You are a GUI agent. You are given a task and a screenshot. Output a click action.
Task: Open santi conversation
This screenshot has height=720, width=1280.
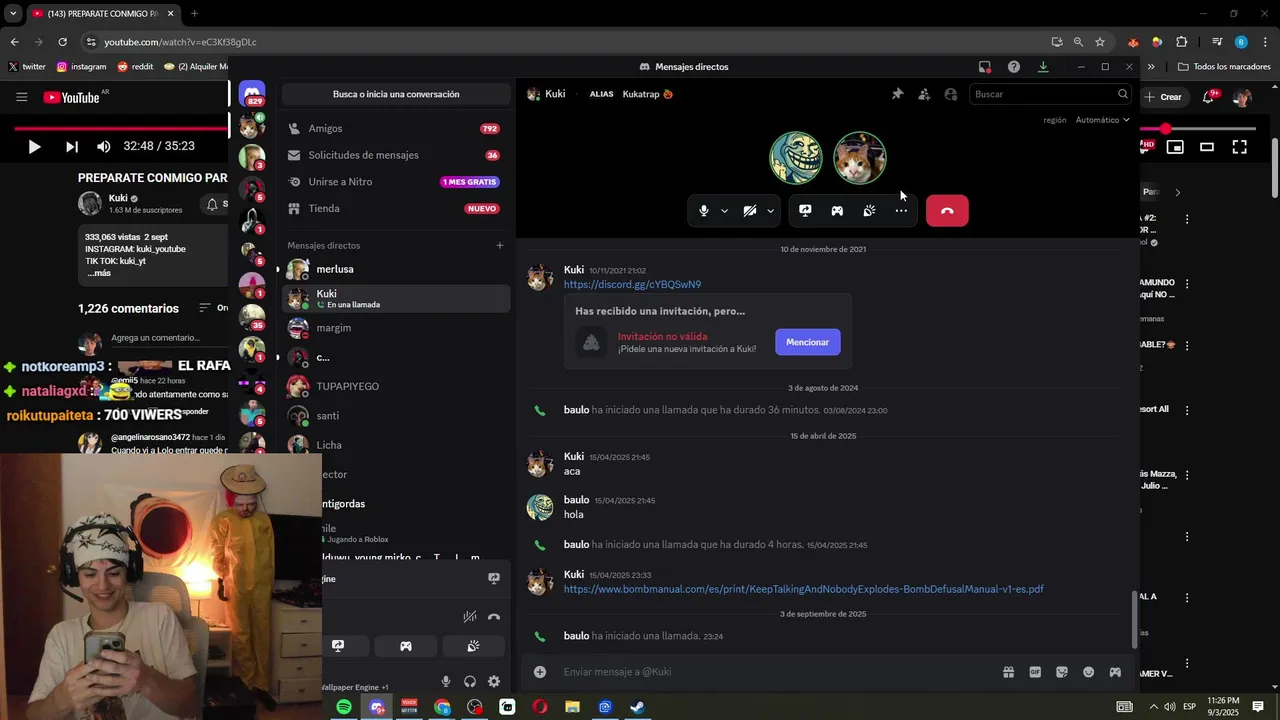click(x=396, y=416)
